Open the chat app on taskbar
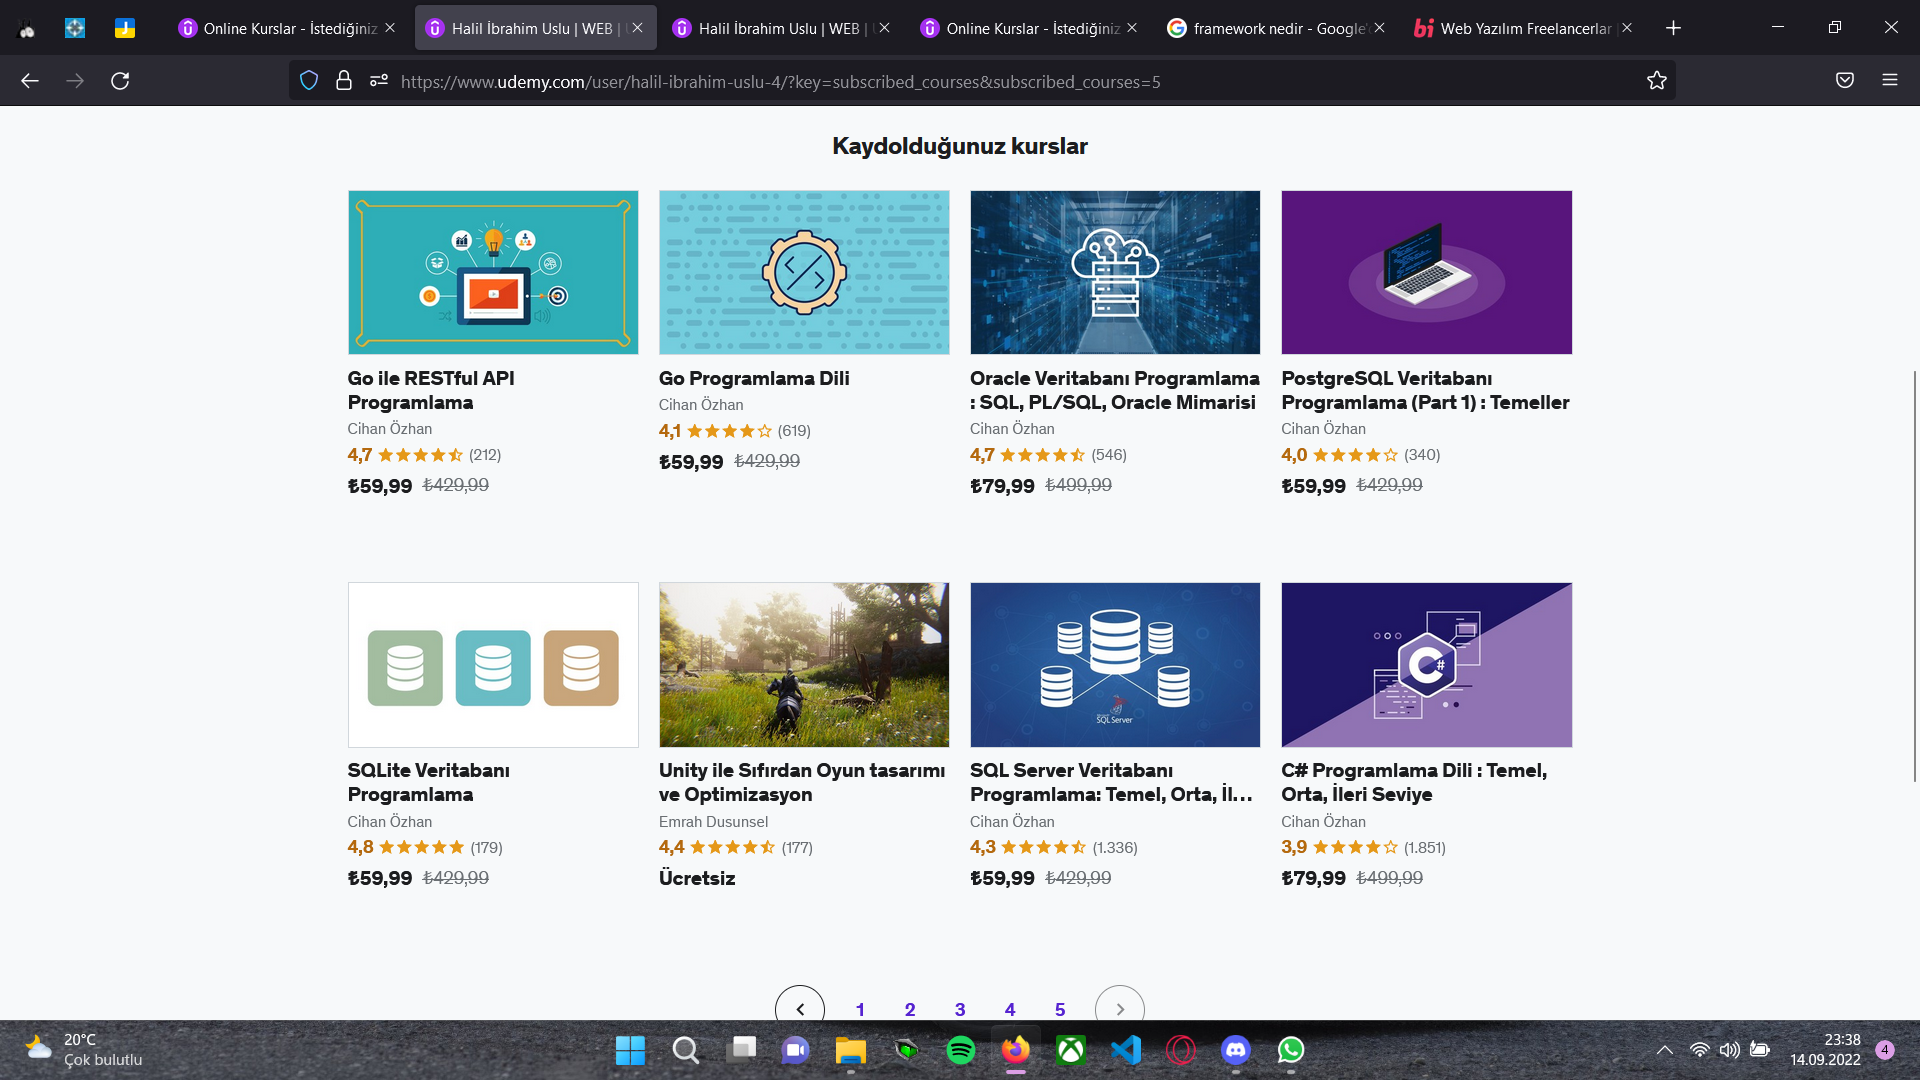This screenshot has height=1080, width=1920. (x=796, y=1050)
